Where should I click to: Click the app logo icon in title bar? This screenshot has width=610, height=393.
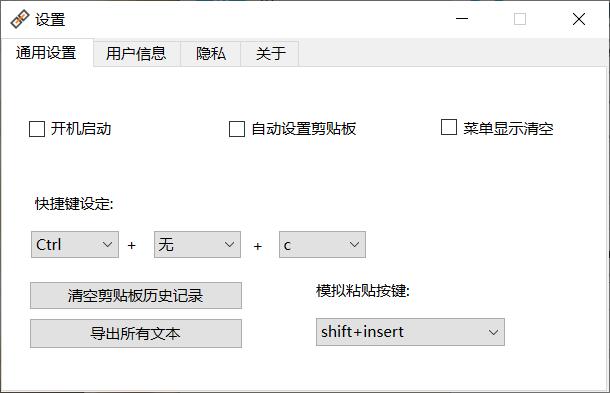(x=20, y=19)
